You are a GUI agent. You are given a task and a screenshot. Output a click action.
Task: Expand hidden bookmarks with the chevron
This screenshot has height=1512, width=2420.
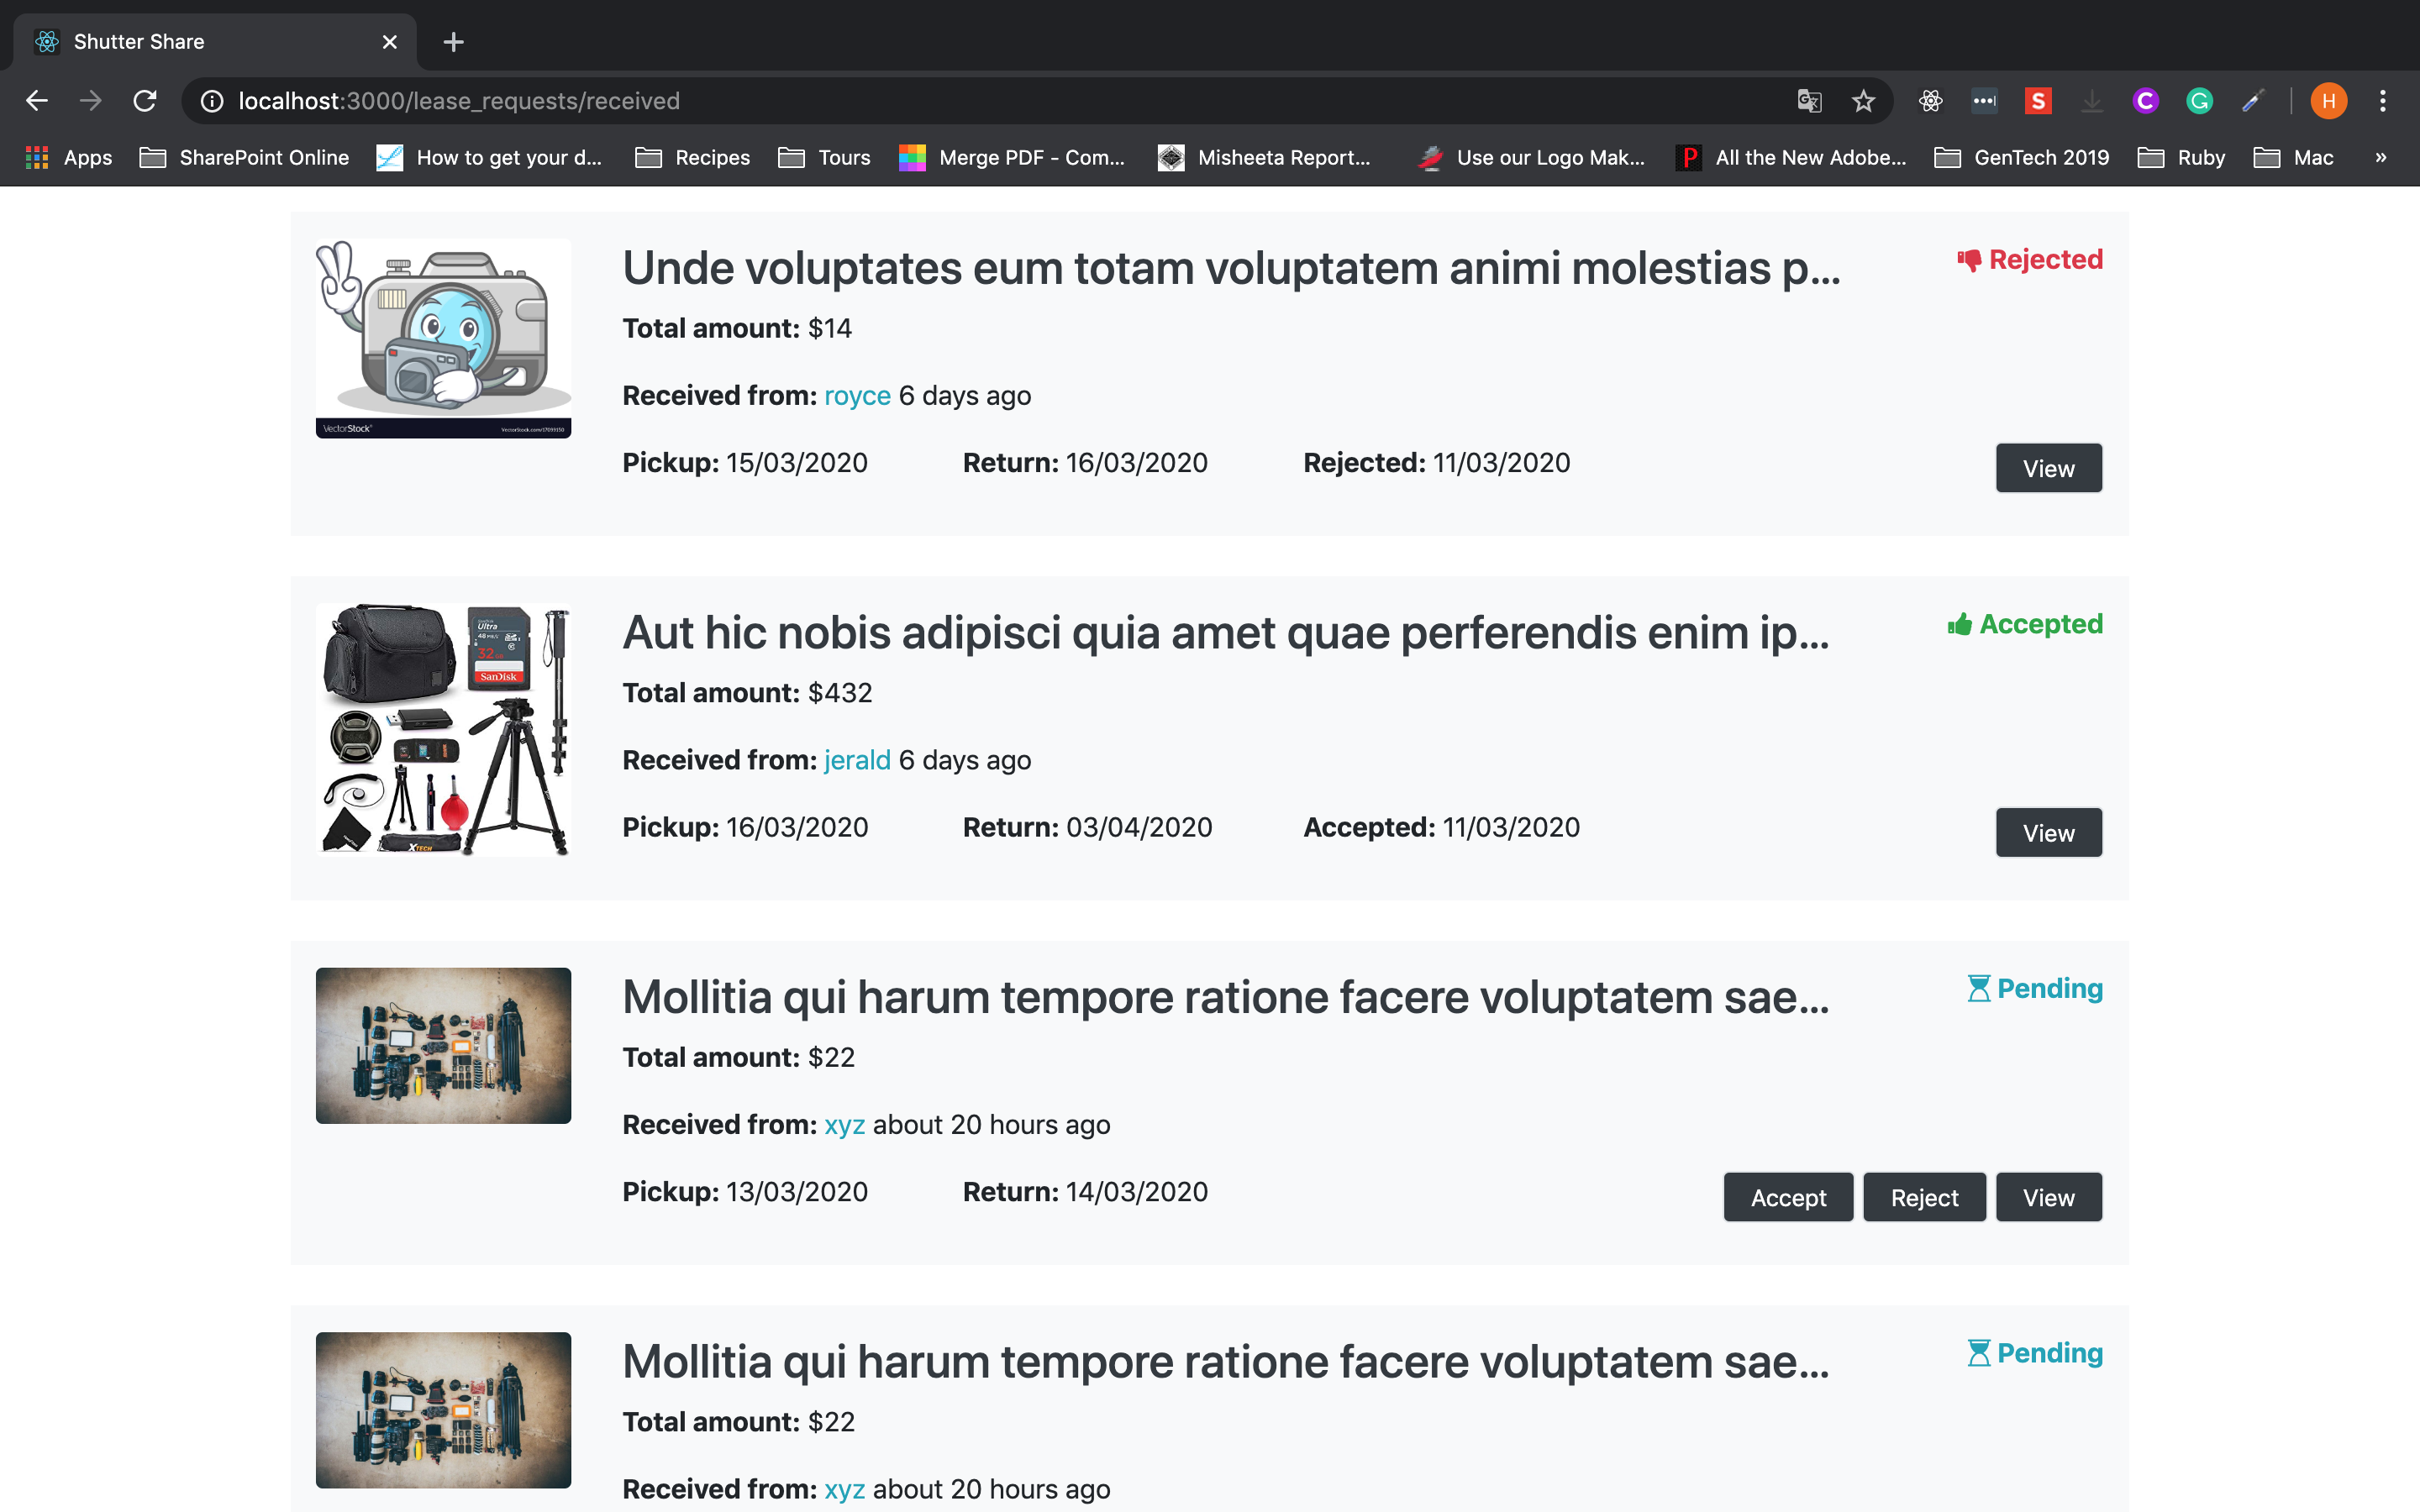(2381, 158)
